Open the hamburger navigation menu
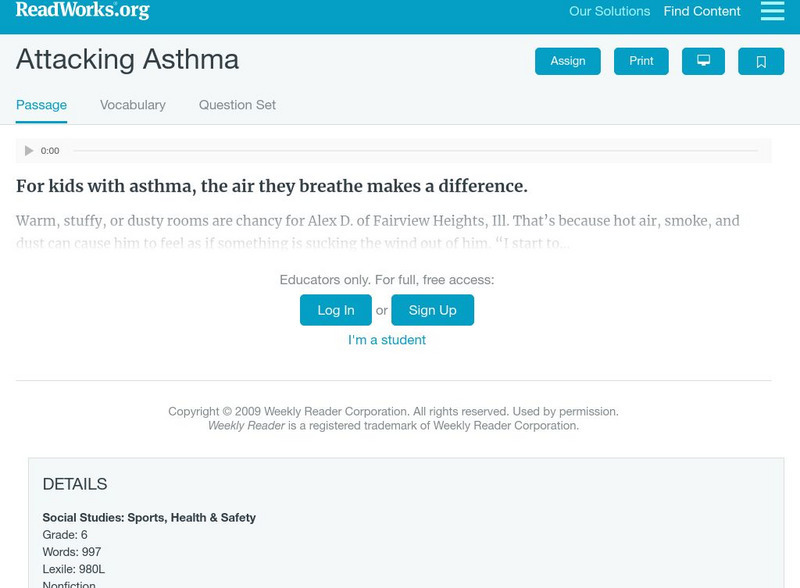The image size is (800, 588). pyautogui.click(x=772, y=12)
